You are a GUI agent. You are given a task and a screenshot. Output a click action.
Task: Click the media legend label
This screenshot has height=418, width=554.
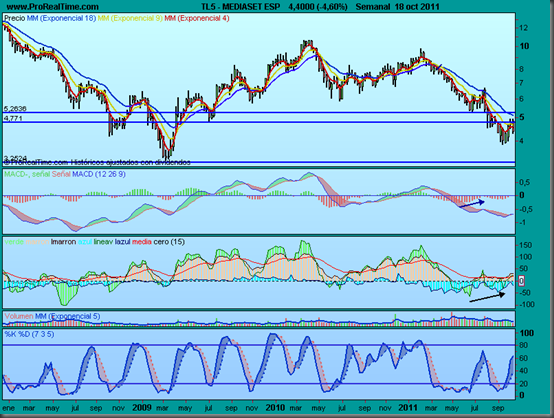pyautogui.click(x=142, y=242)
